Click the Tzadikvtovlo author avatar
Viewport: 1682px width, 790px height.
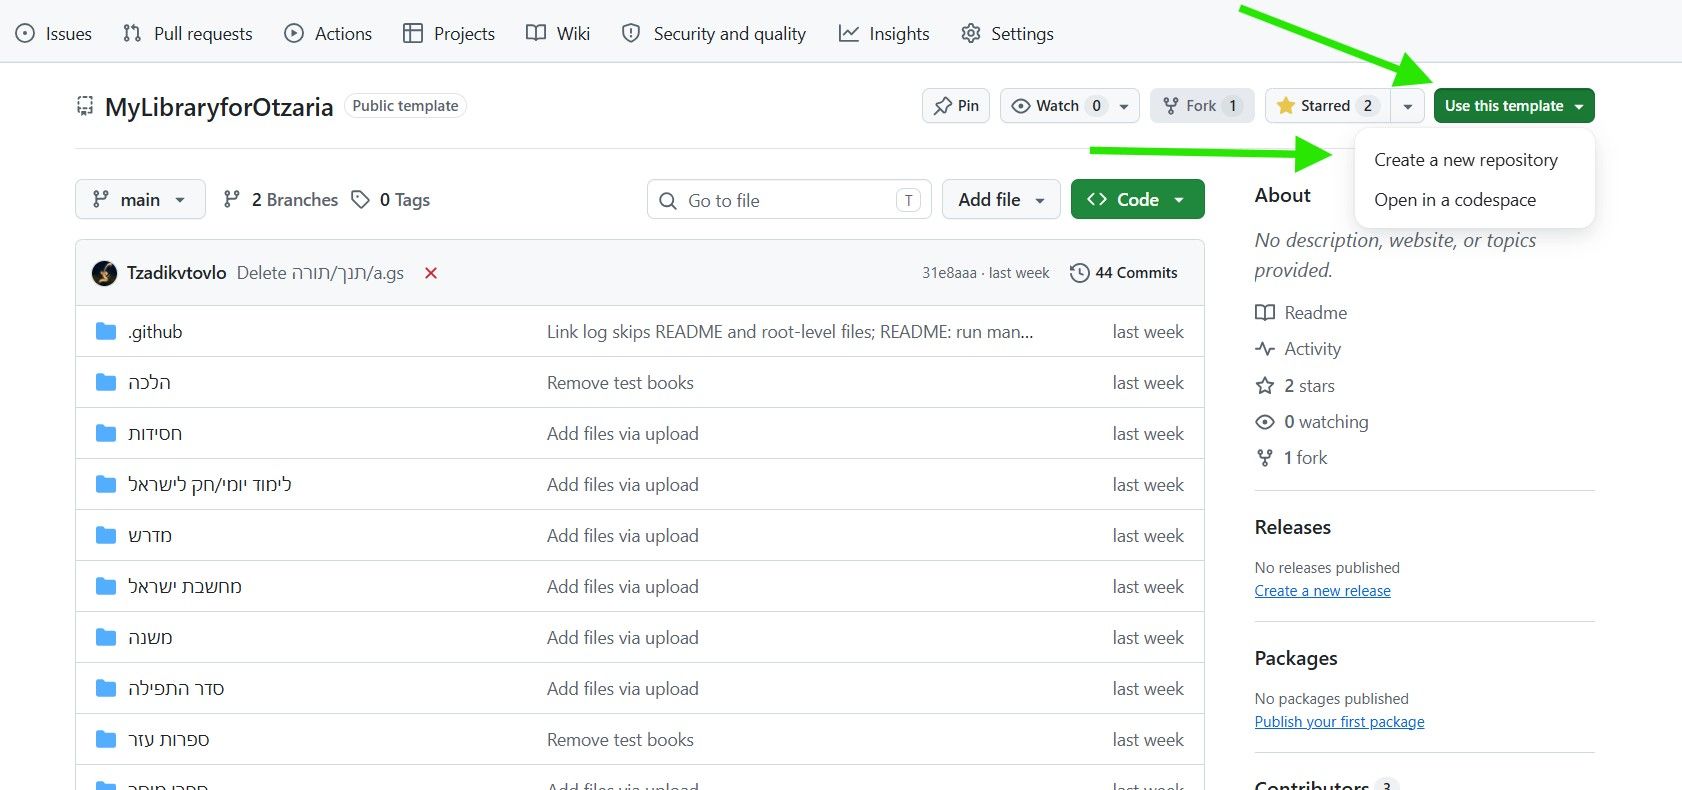(104, 273)
